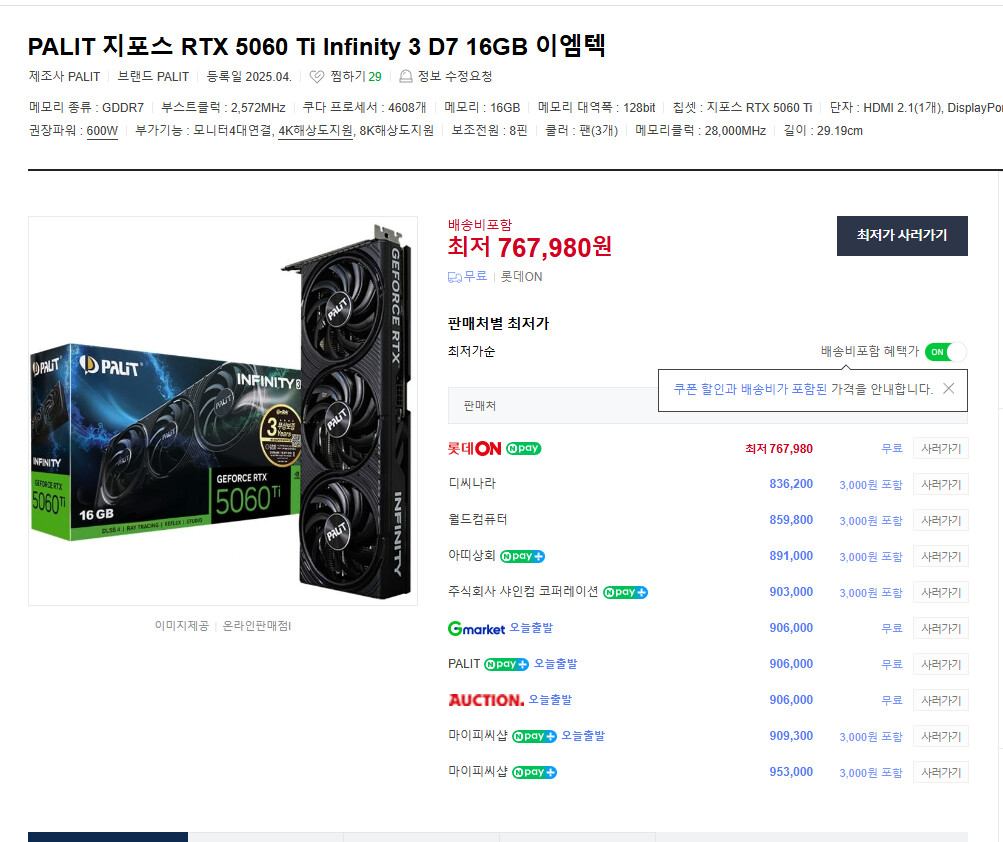The height and width of the screenshot is (842, 1003).
Task: Click the delivery truck icon beside 무료
Action: tap(455, 277)
